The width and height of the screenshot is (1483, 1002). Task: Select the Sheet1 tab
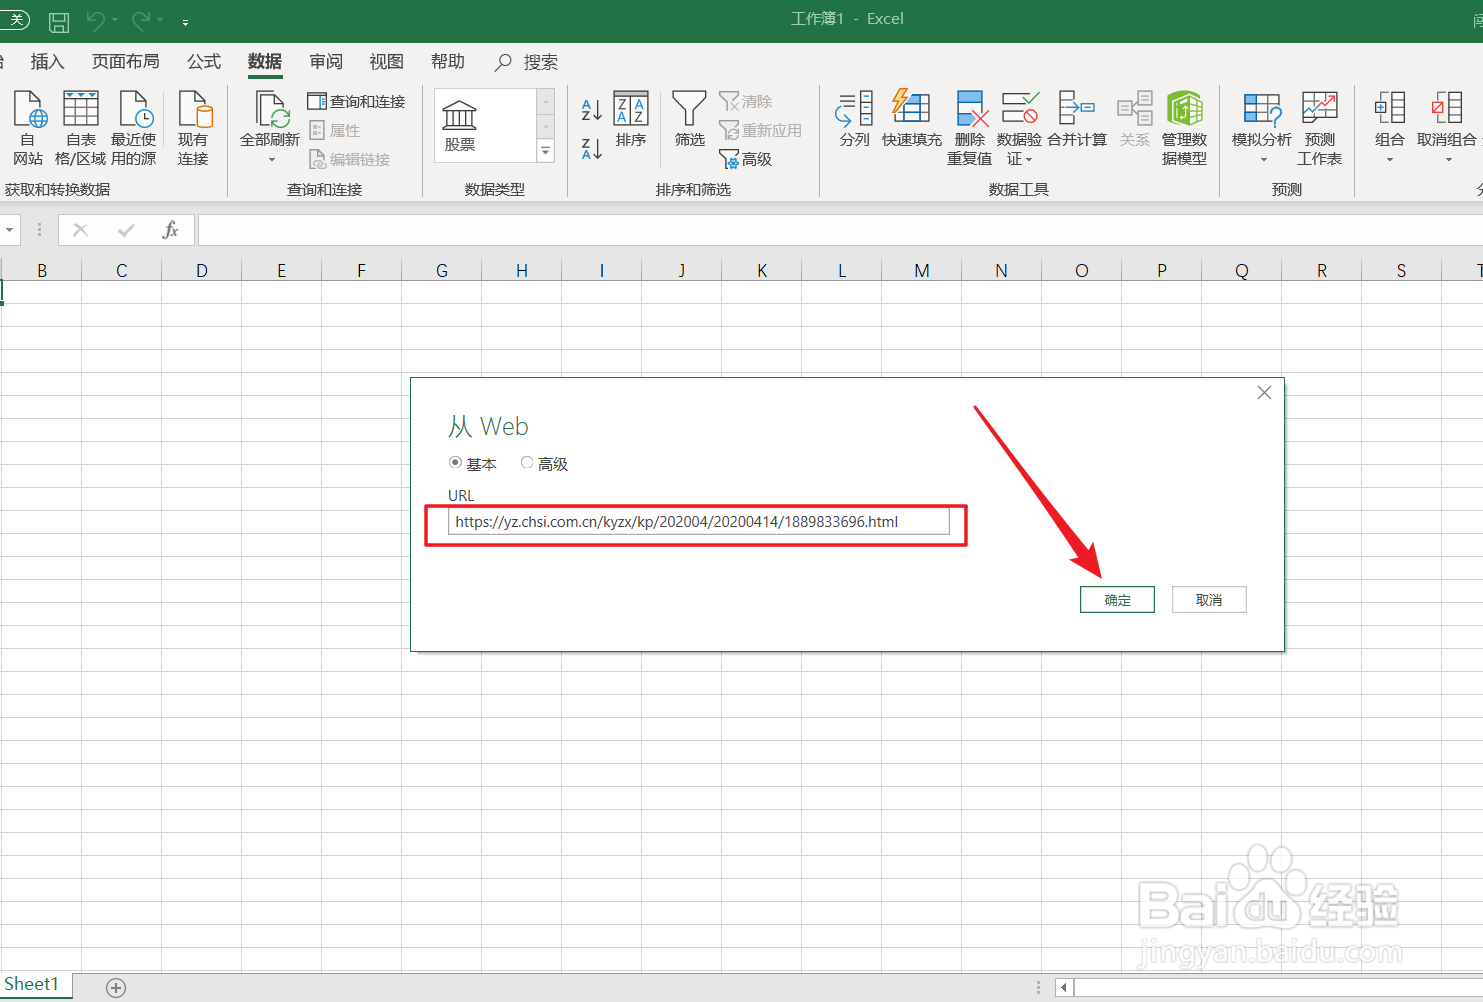(x=32, y=985)
